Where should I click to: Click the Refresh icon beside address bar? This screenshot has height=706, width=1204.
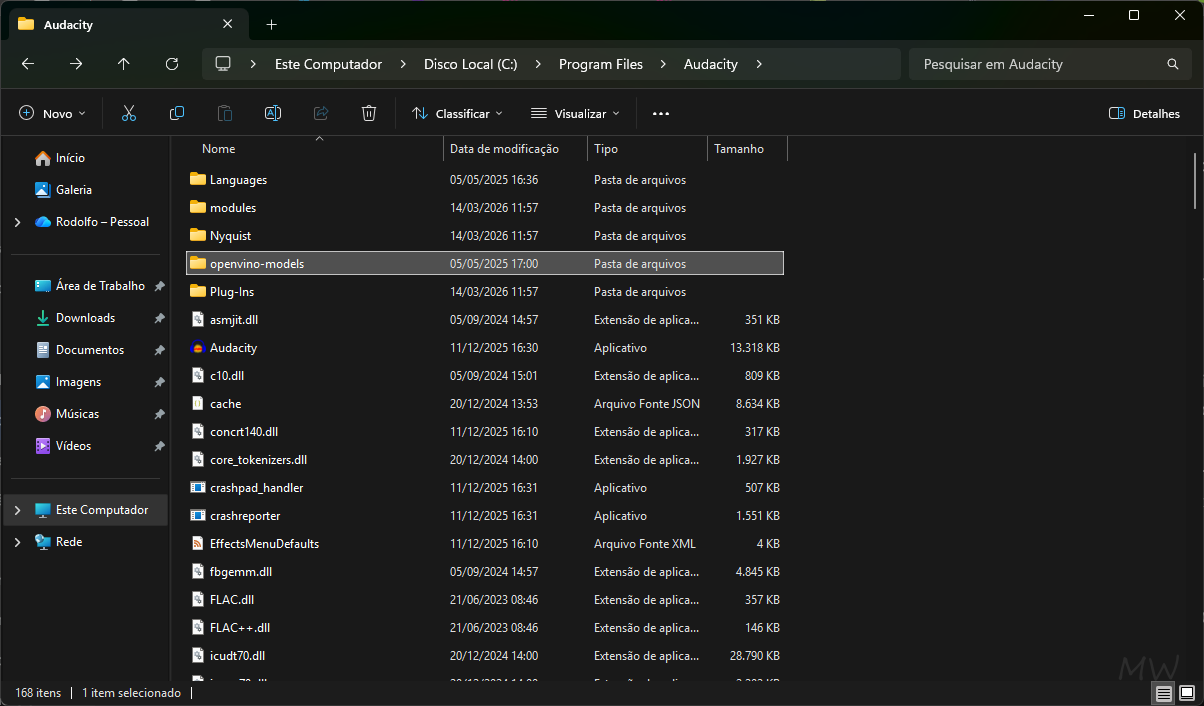tap(172, 64)
